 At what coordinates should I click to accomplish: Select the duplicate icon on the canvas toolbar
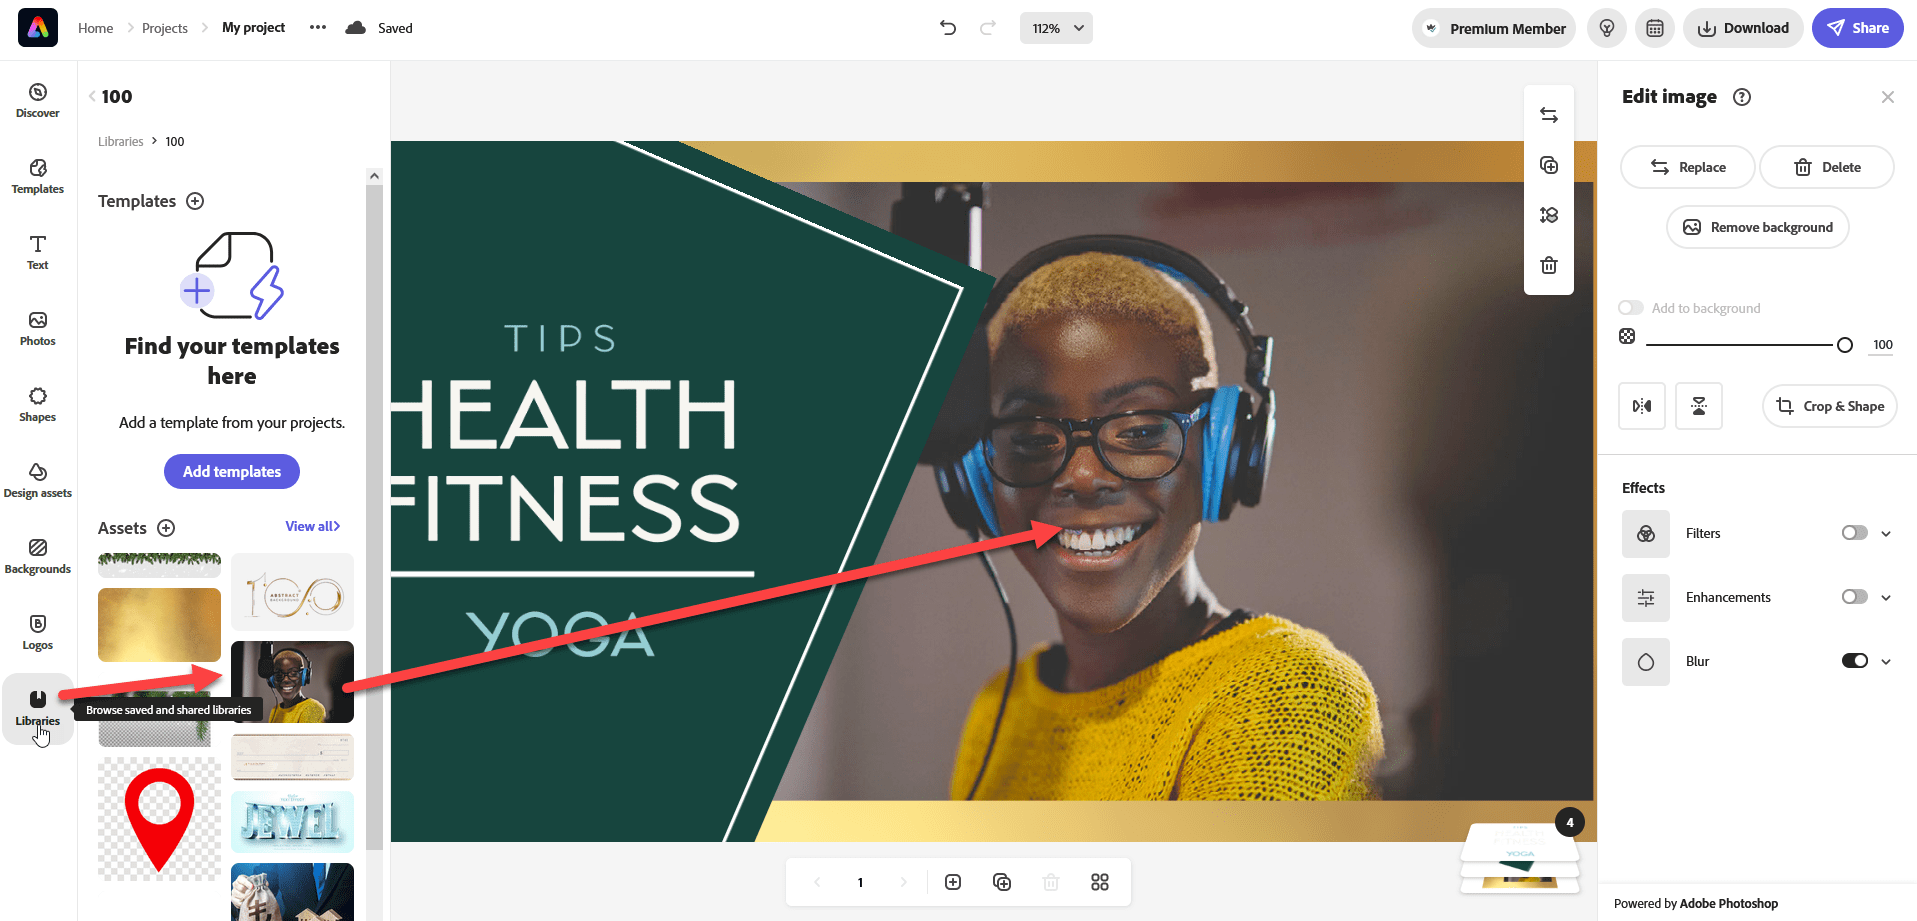(1549, 165)
